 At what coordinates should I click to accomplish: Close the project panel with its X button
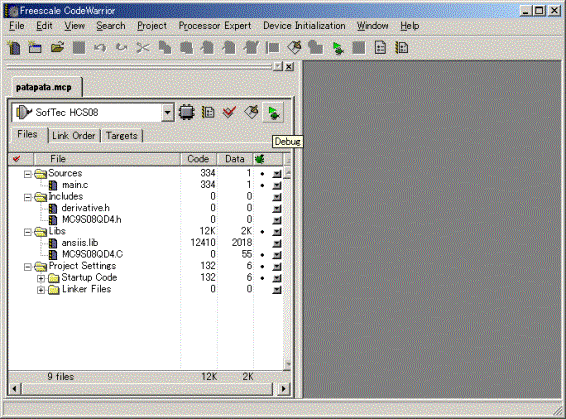289,66
